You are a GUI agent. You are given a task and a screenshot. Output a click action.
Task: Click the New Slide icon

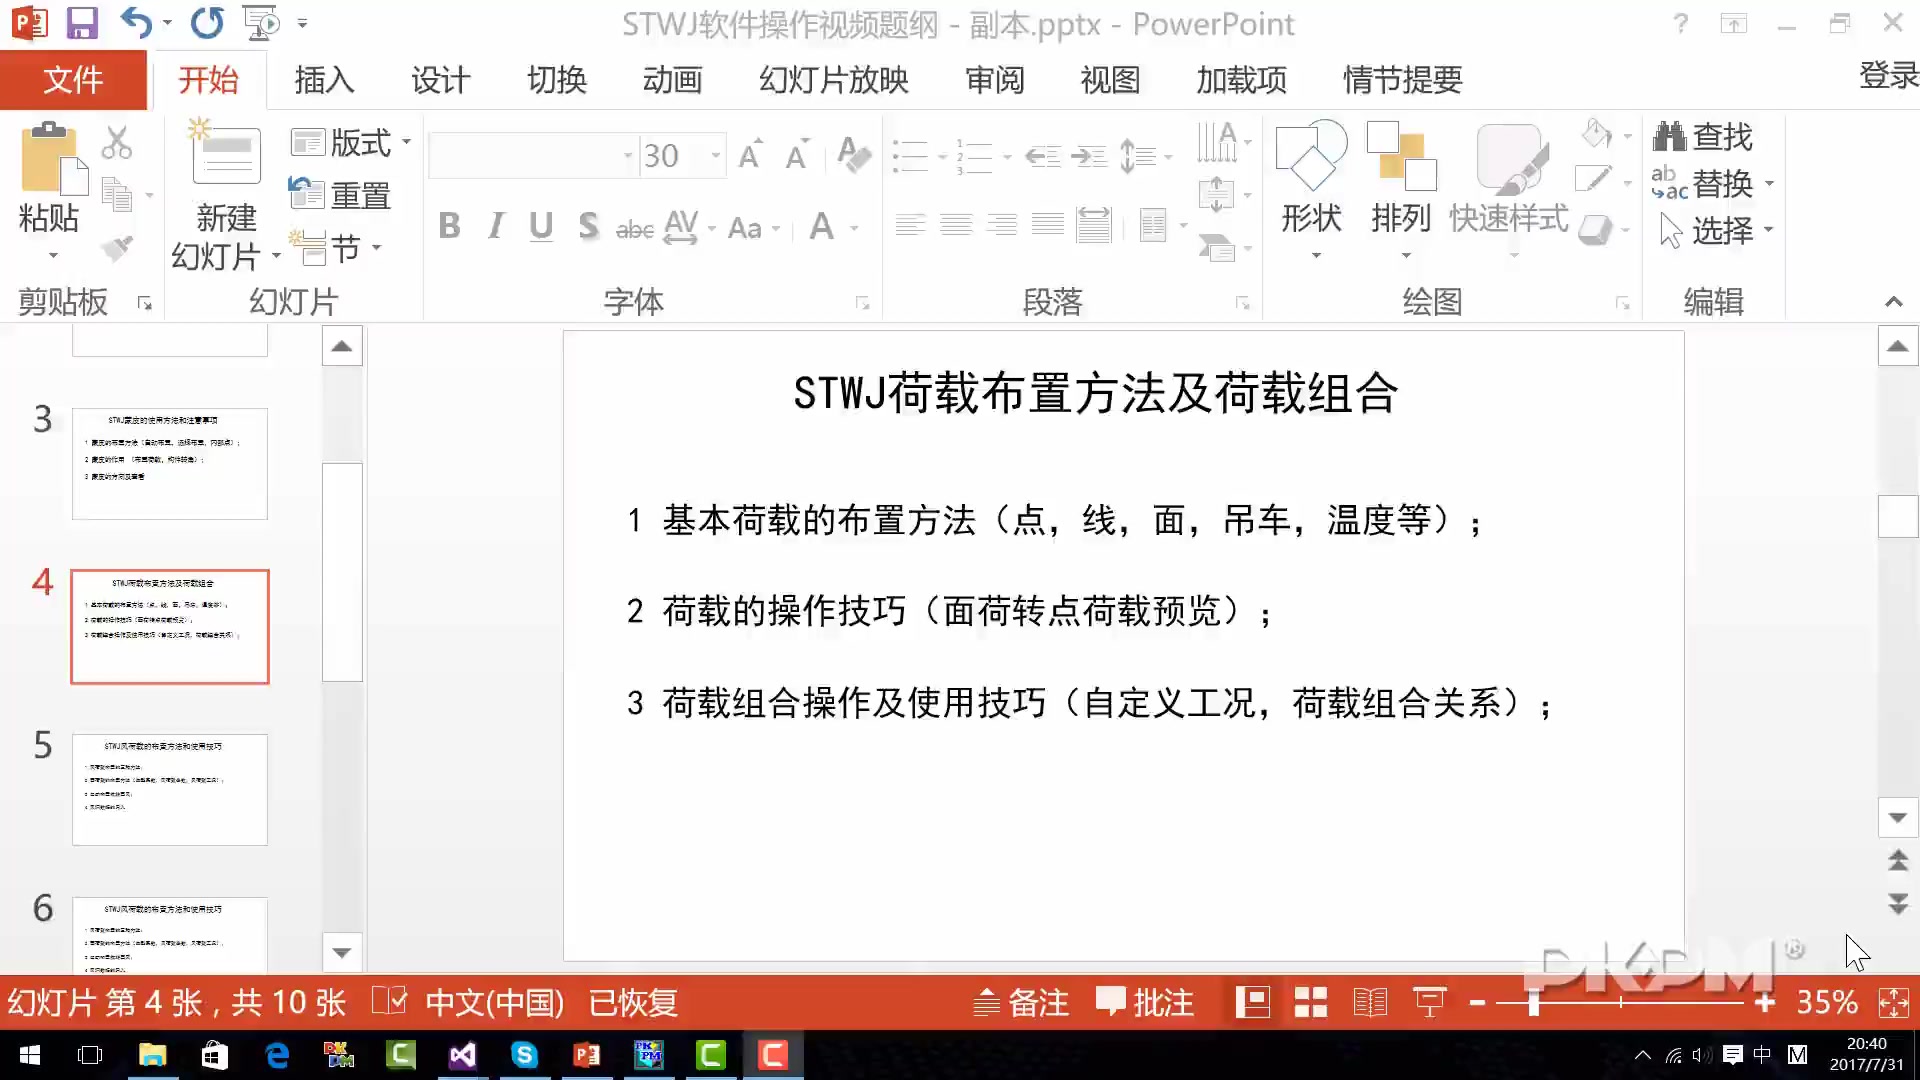point(224,152)
